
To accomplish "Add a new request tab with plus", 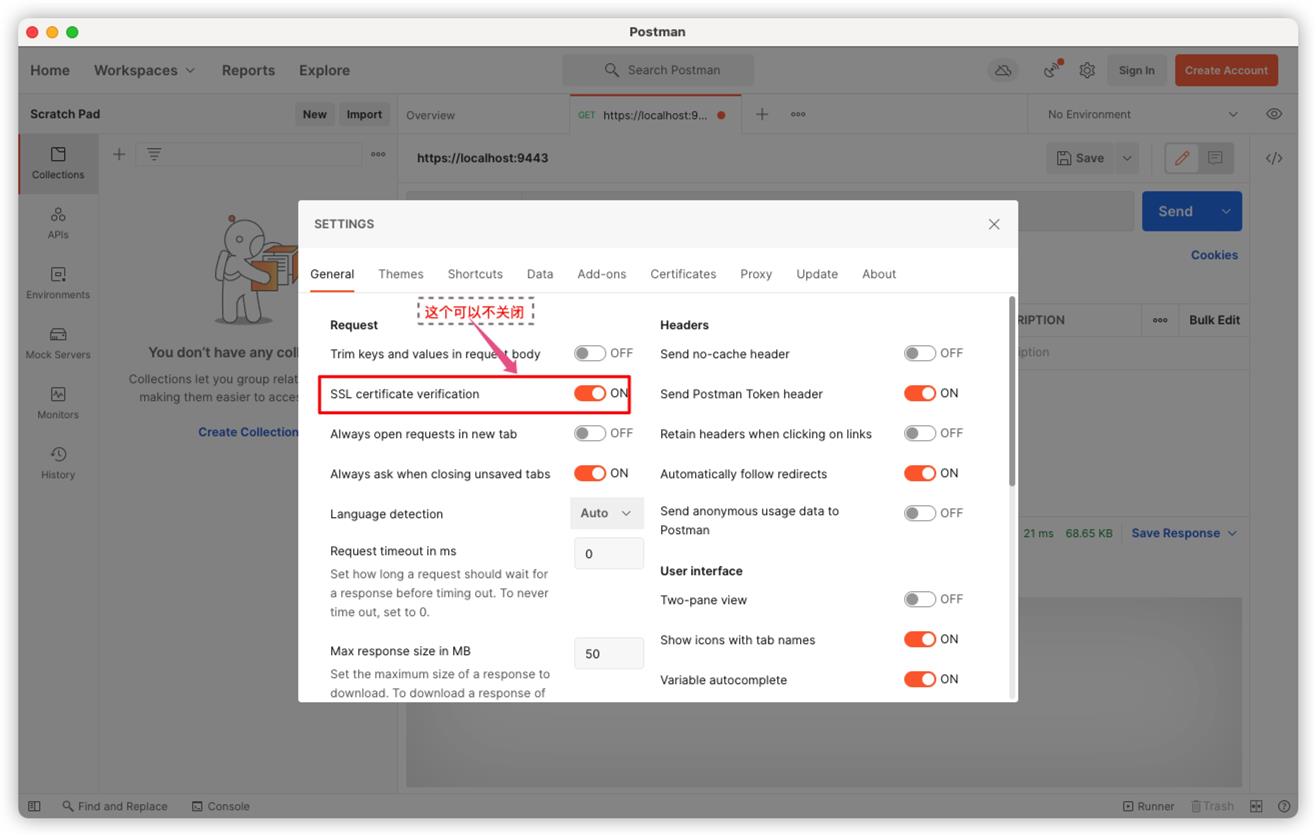I will pos(762,114).
